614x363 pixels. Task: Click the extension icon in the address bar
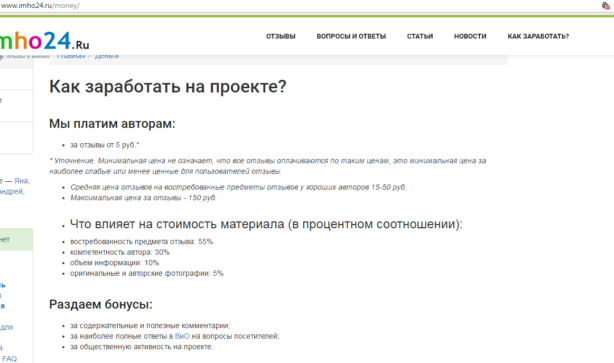[605, 5]
